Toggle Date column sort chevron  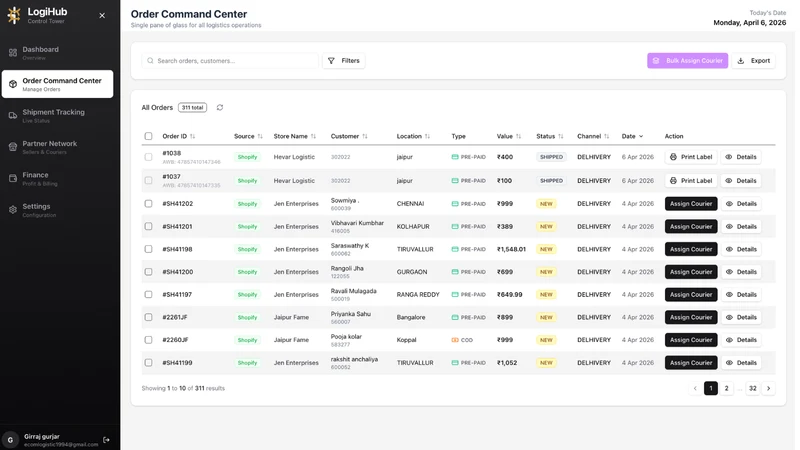coord(641,136)
